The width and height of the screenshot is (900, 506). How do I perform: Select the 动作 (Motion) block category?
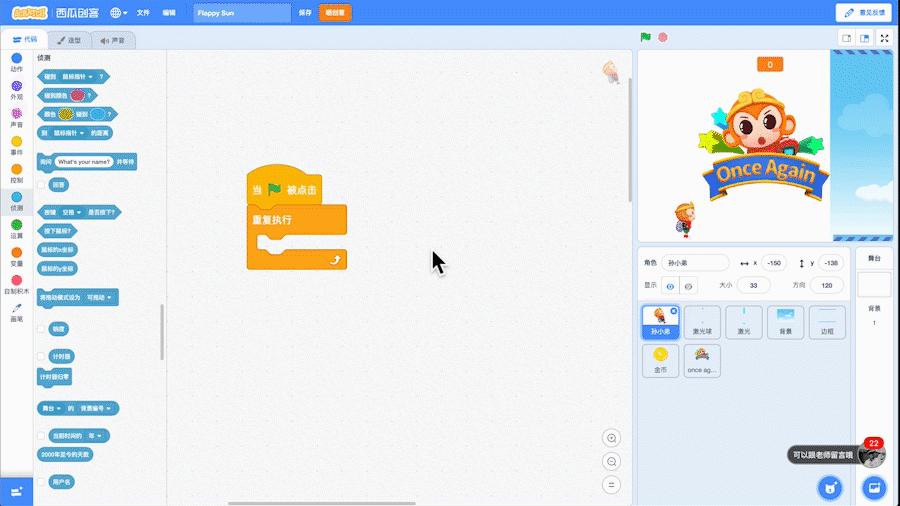tap(17, 63)
